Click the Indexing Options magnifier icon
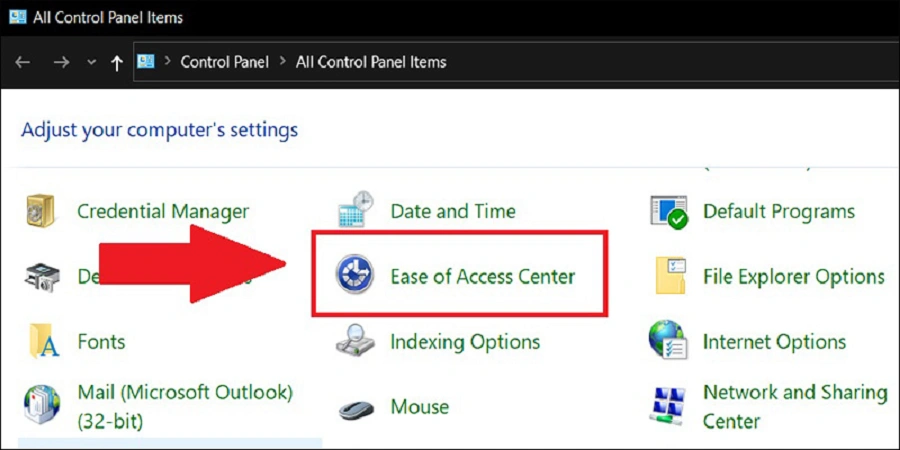 tap(355, 340)
